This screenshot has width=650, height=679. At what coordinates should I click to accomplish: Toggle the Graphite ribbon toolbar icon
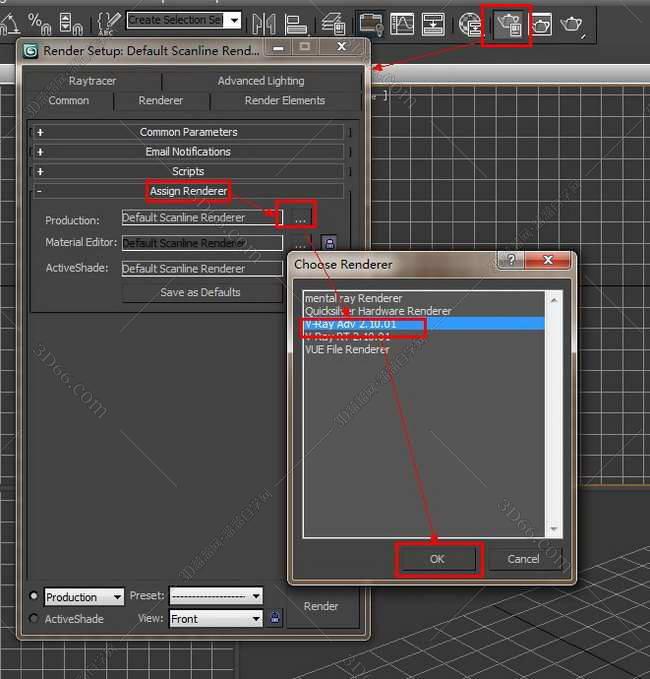(371, 24)
